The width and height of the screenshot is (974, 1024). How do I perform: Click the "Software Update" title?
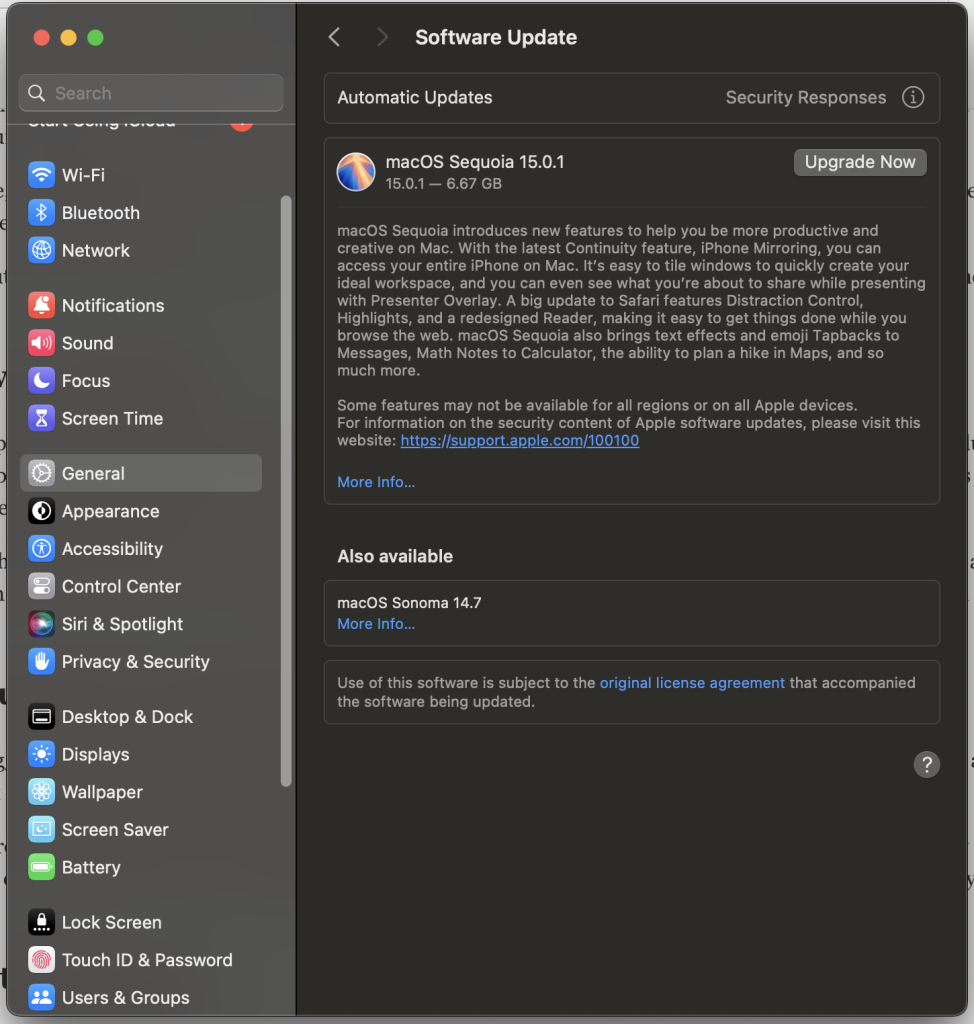coord(496,37)
